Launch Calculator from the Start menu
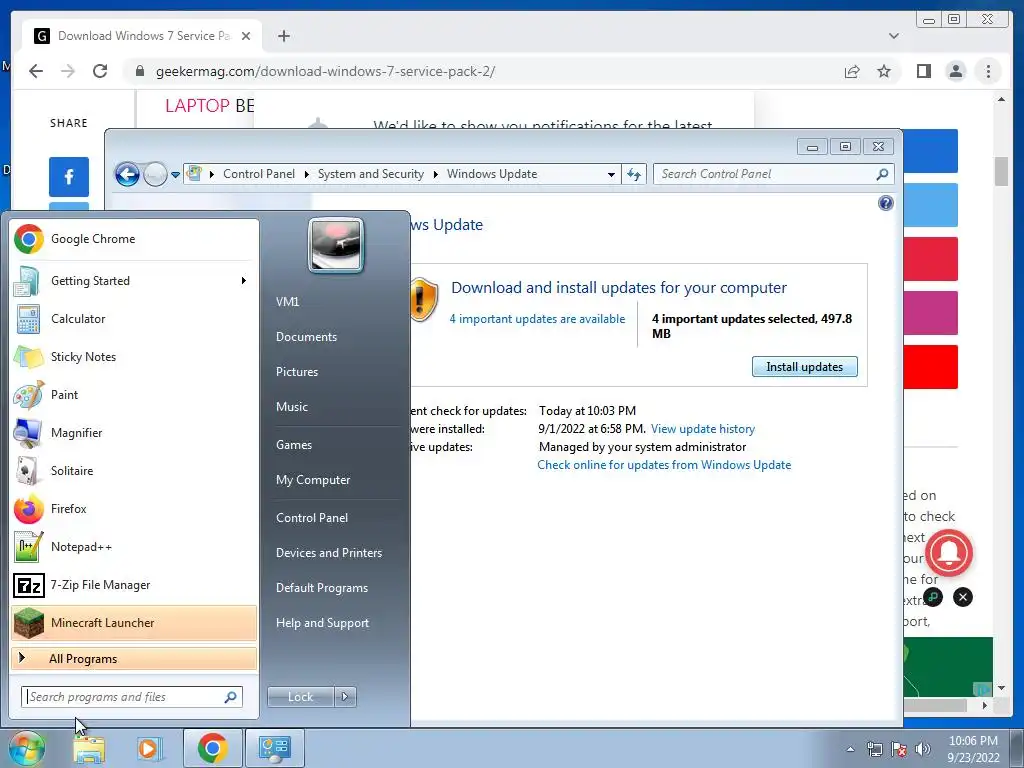 pos(133,319)
